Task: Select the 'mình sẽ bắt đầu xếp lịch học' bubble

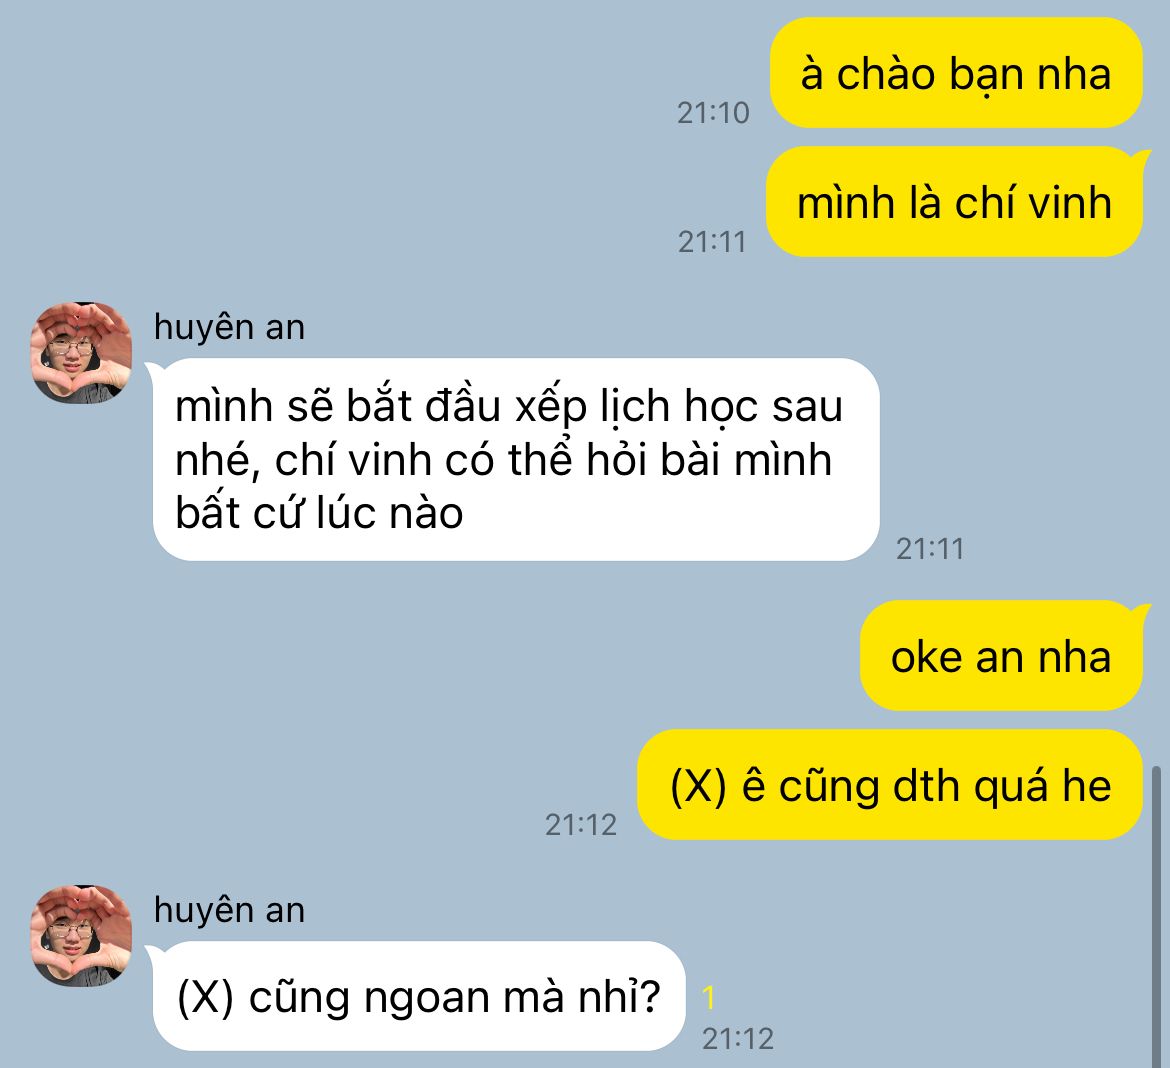Action: tap(516, 459)
